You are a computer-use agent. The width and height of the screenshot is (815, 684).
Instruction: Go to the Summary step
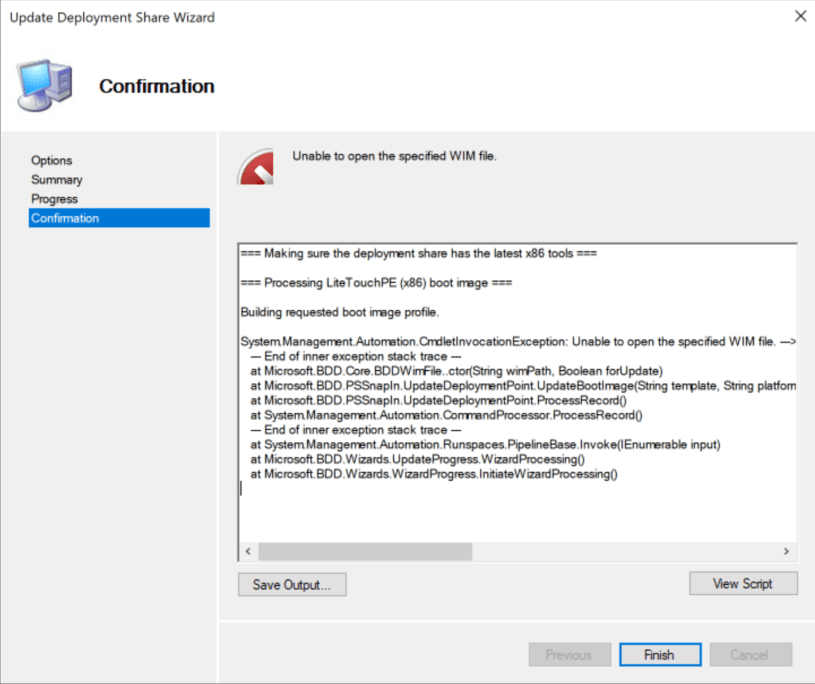click(x=56, y=180)
